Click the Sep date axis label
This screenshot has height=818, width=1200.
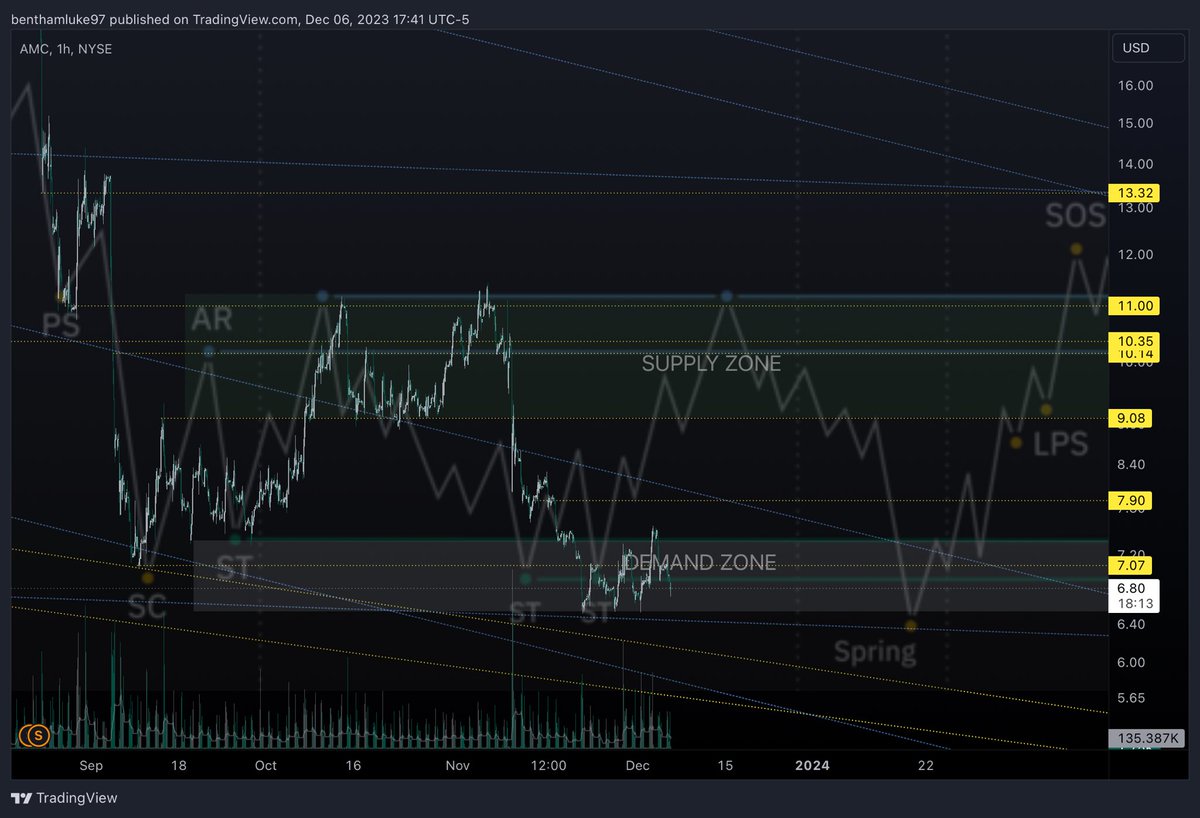(91, 766)
